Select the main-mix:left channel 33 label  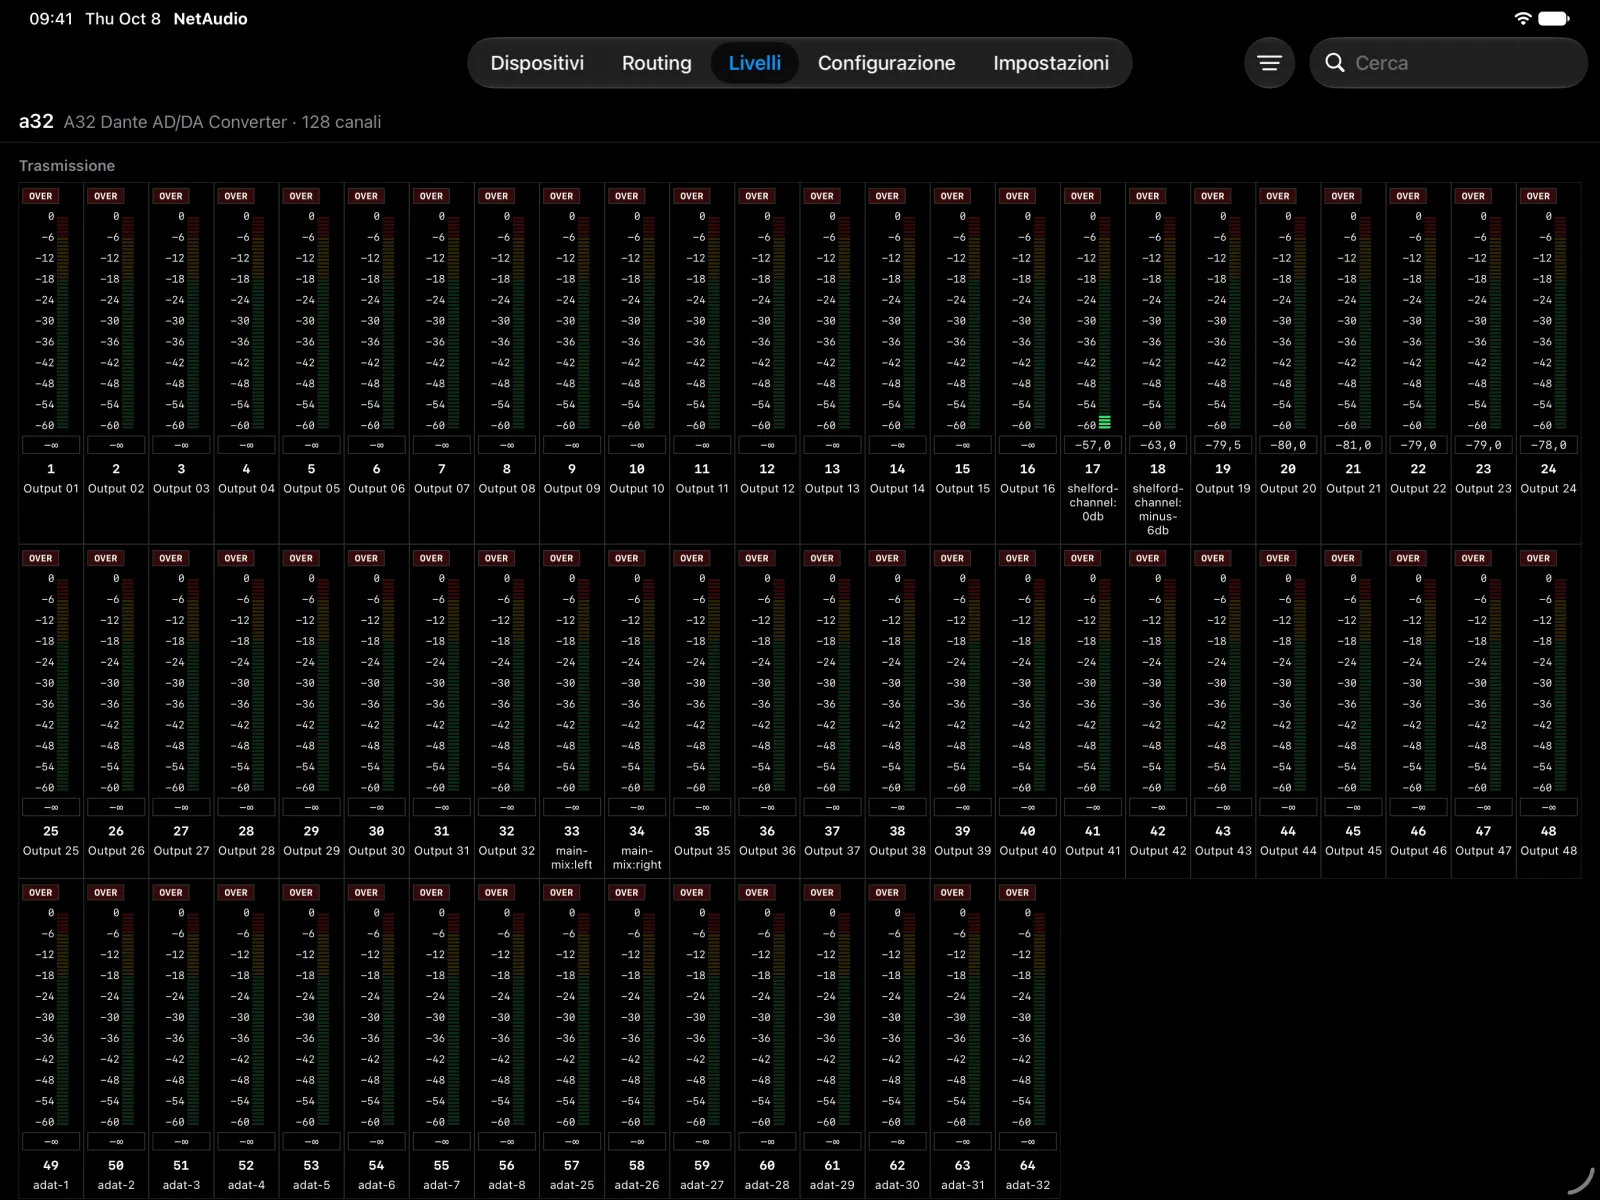tap(572, 858)
